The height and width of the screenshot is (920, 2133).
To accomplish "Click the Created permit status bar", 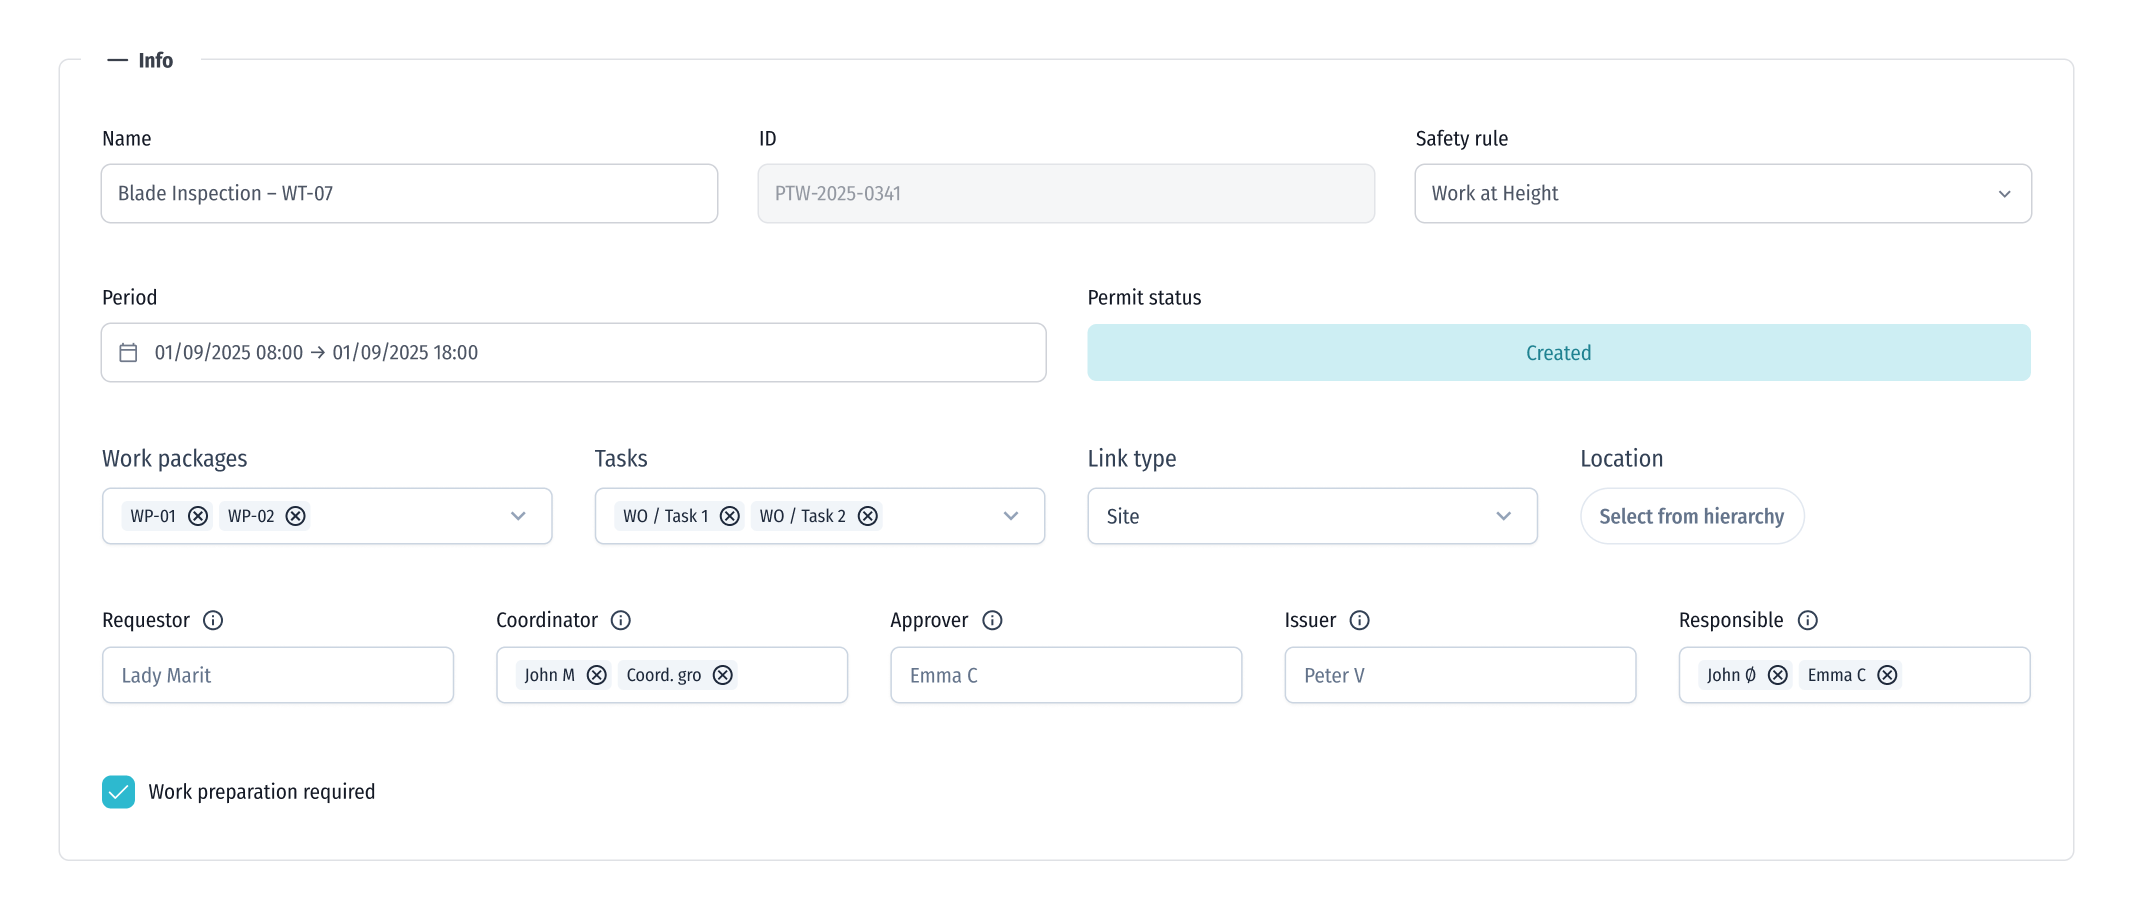I will [x=1558, y=353].
